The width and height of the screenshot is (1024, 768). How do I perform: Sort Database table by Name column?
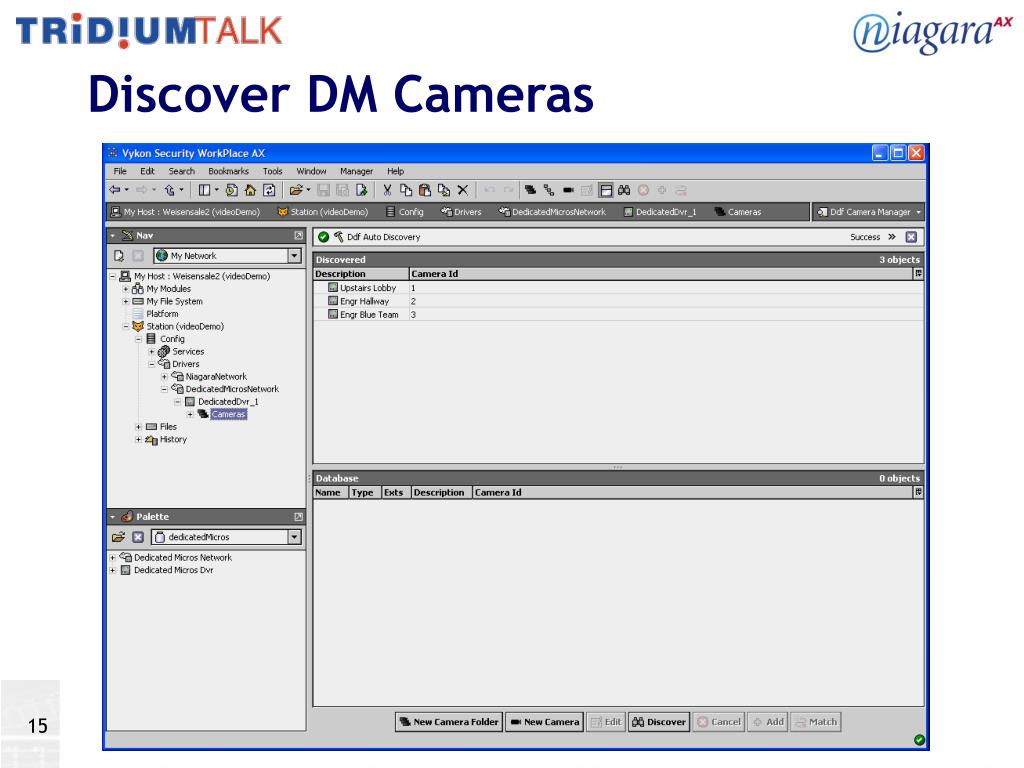328,492
